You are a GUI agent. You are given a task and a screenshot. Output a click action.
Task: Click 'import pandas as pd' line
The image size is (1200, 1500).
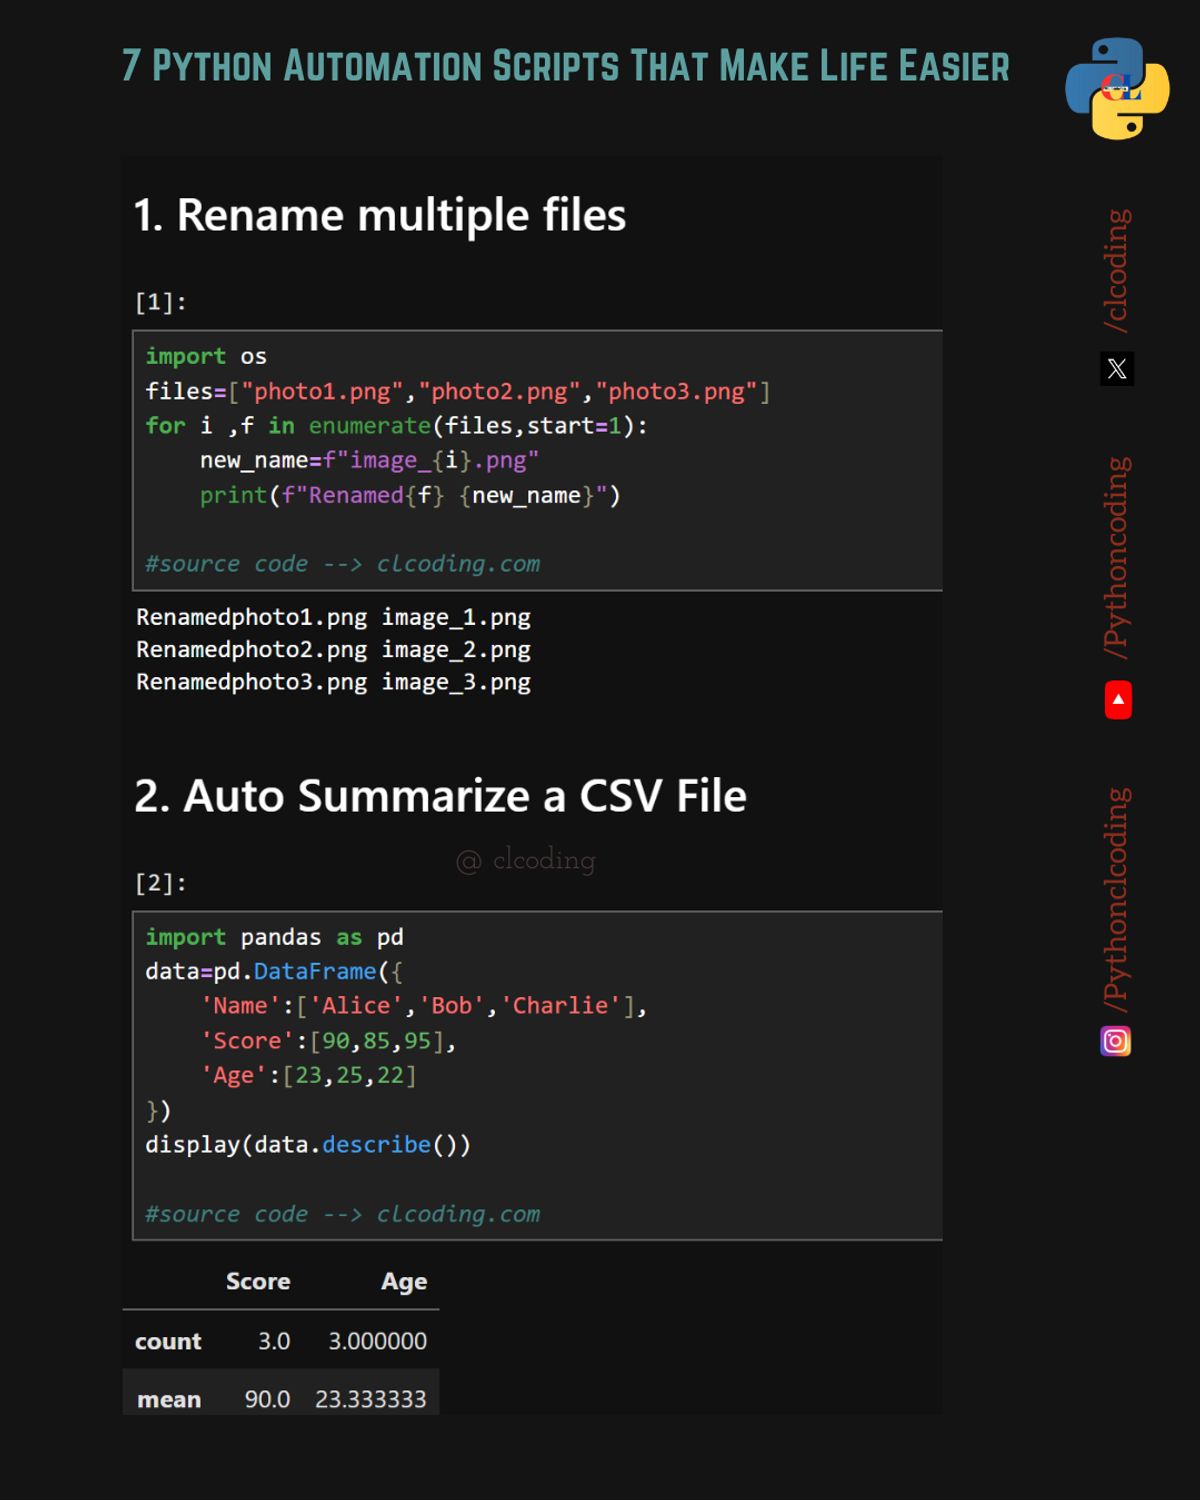(x=274, y=937)
